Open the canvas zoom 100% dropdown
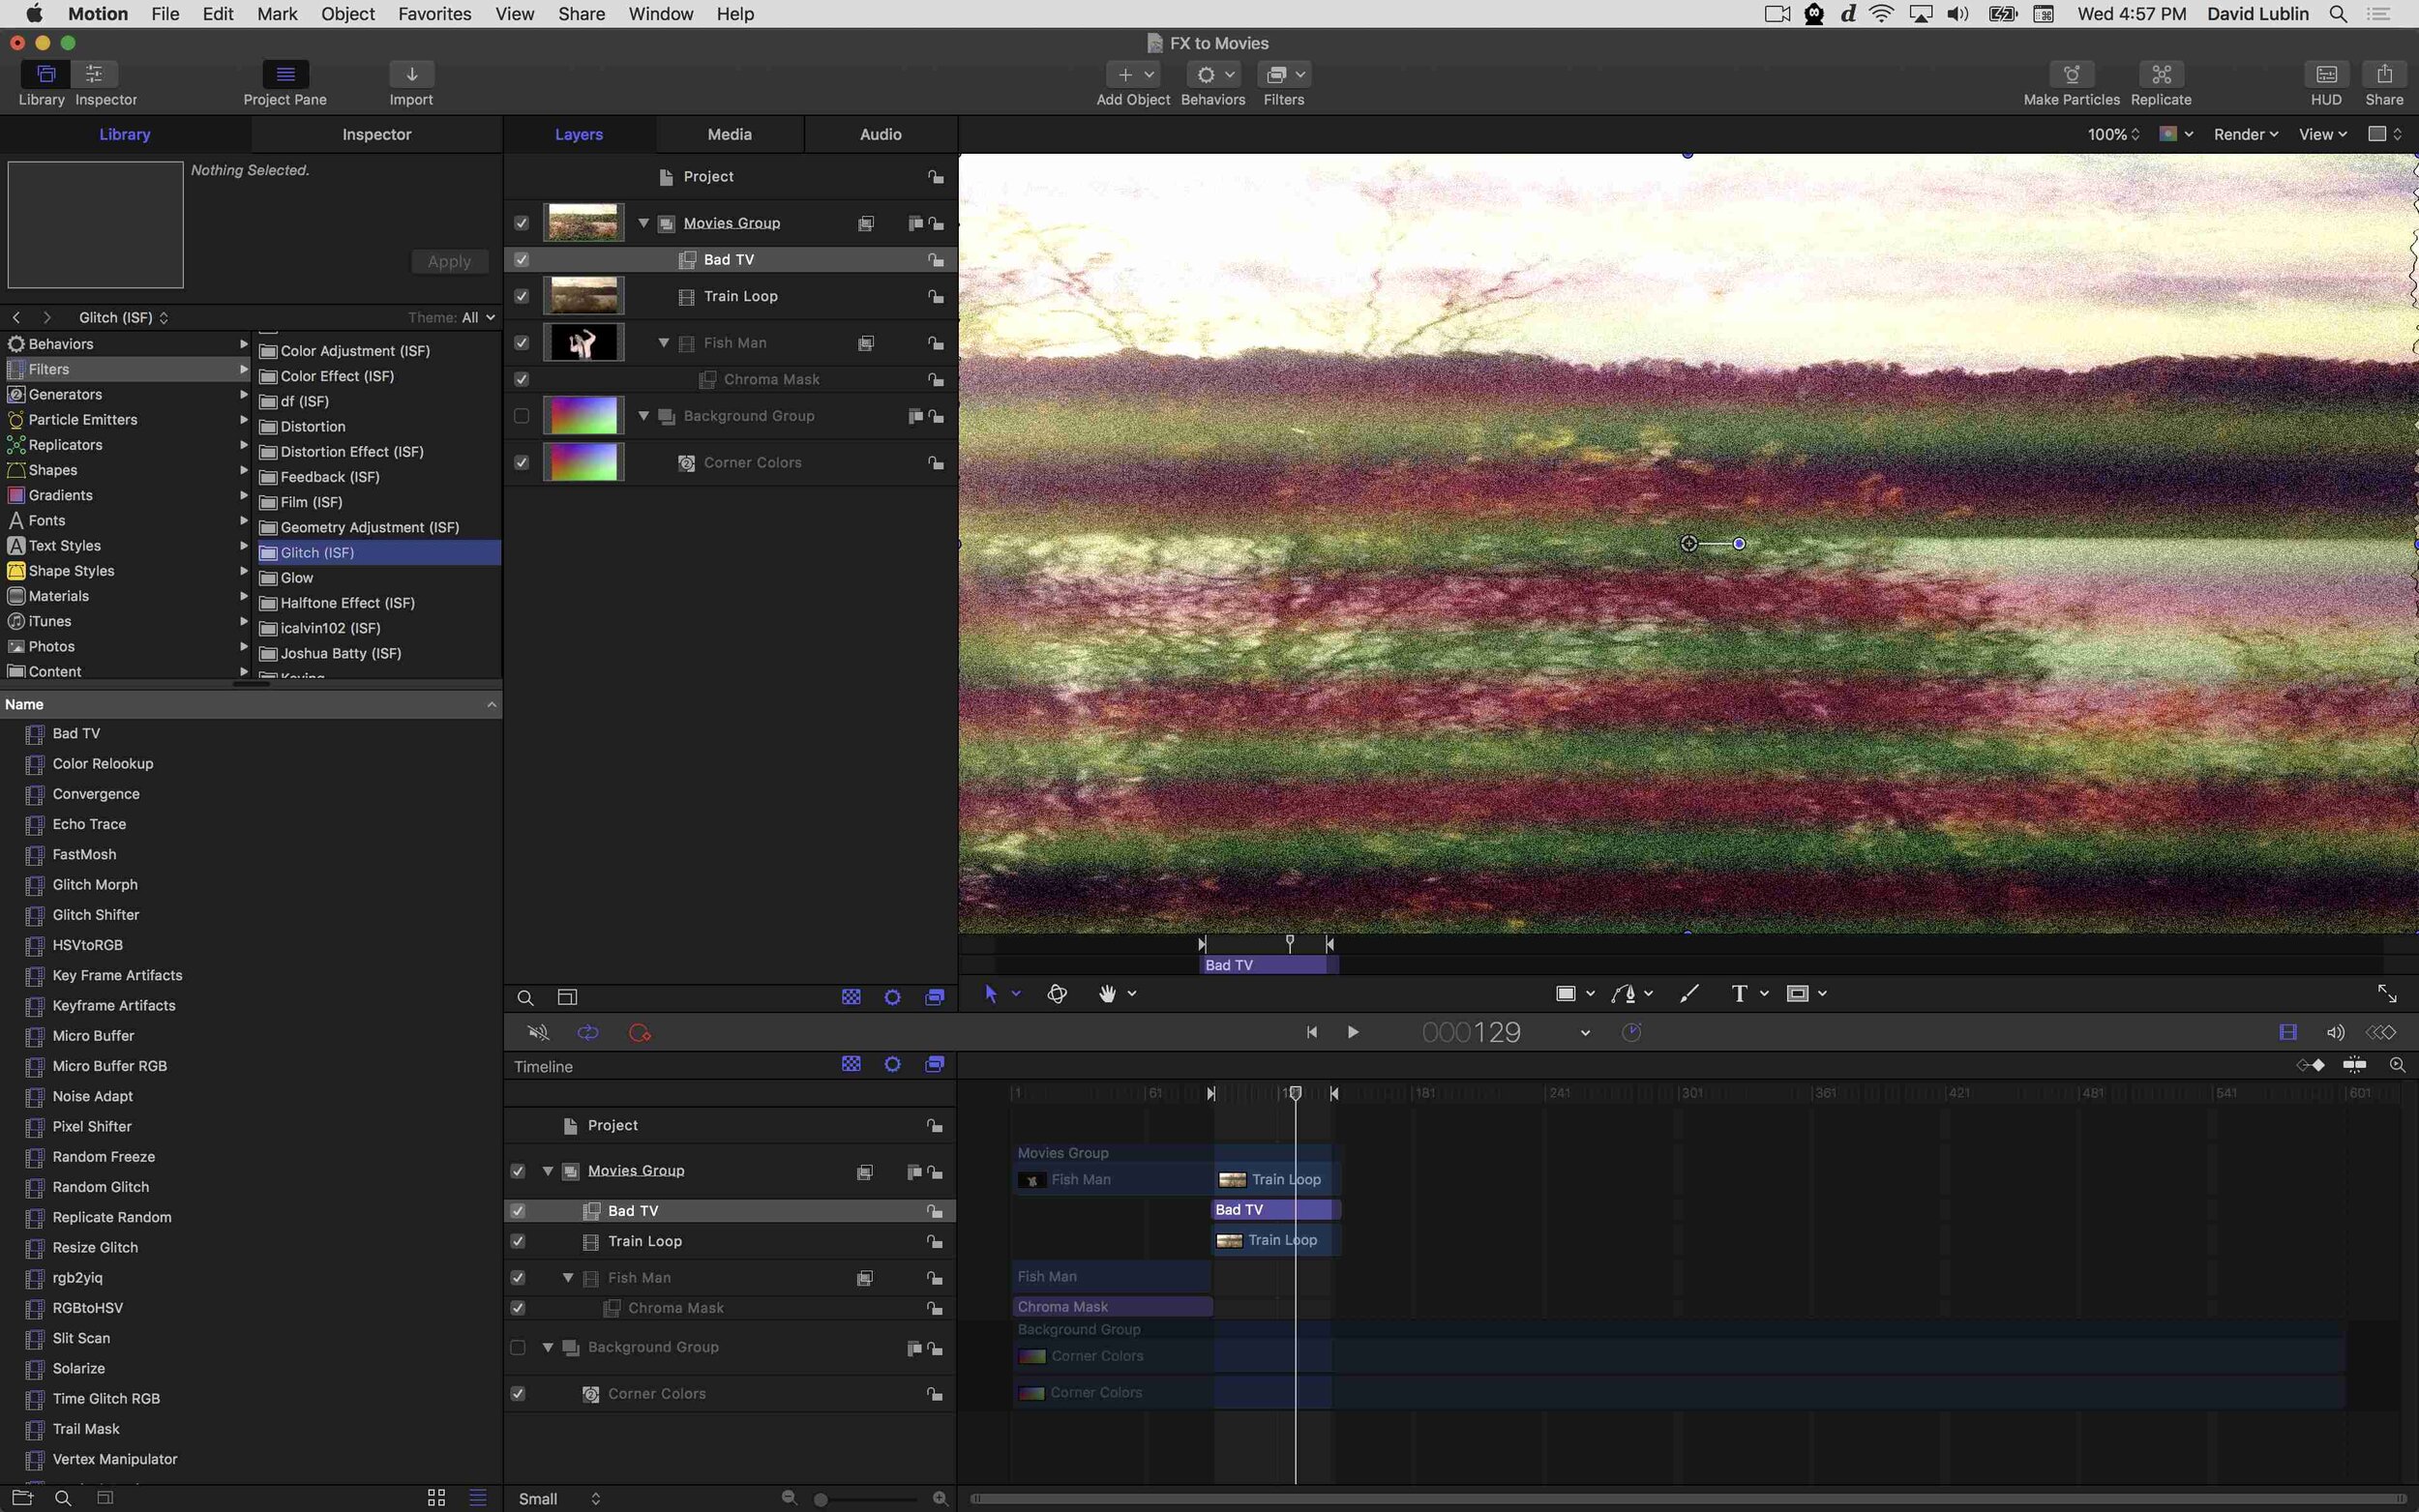2419x1512 pixels. pyautogui.click(x=2113, y=134)
